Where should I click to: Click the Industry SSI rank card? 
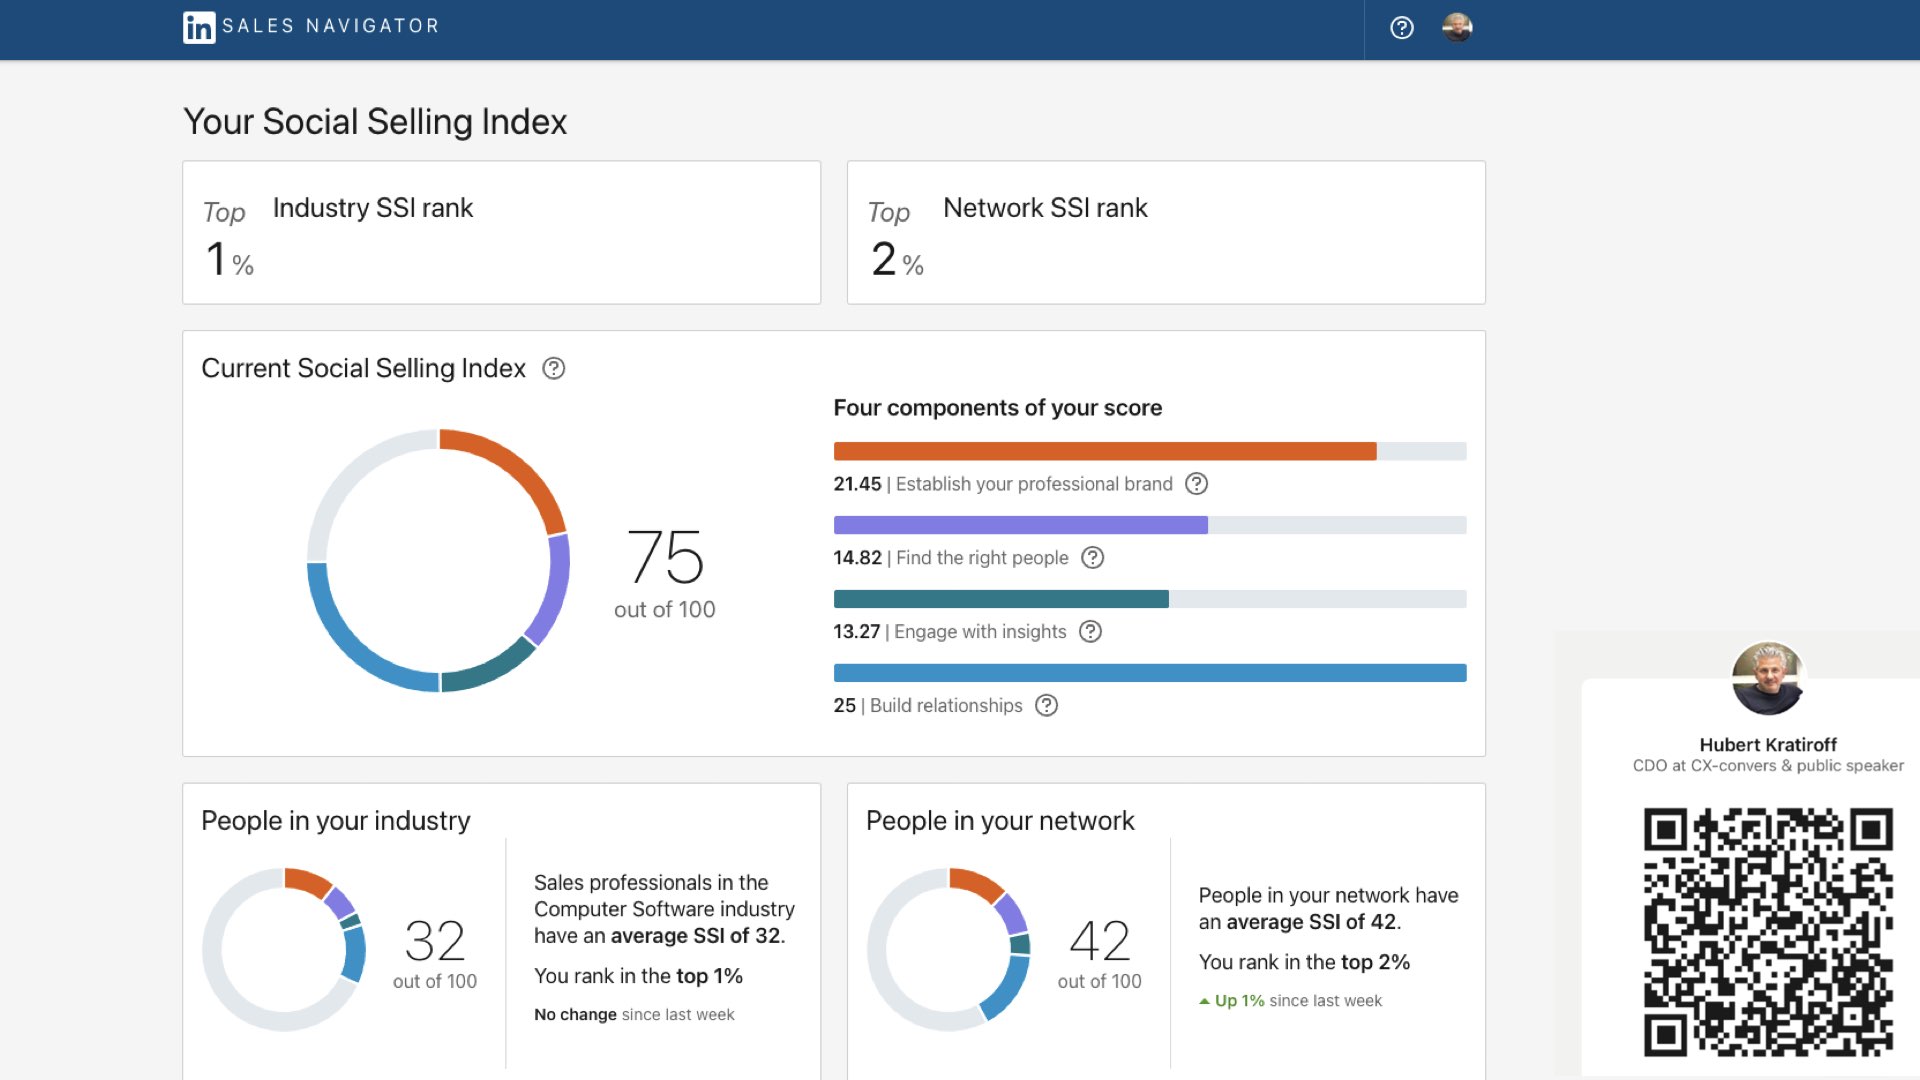point(501,232)
